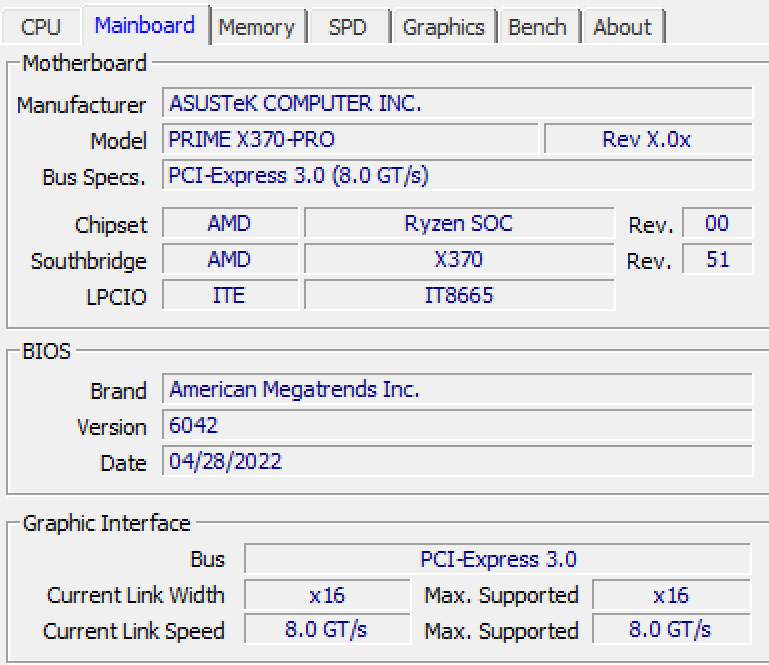The height and width of the screenshot is (665, 769).
Task: Click the Graphic Interface bus PCI-Express 3.0 field
Action: click(497, 559)
